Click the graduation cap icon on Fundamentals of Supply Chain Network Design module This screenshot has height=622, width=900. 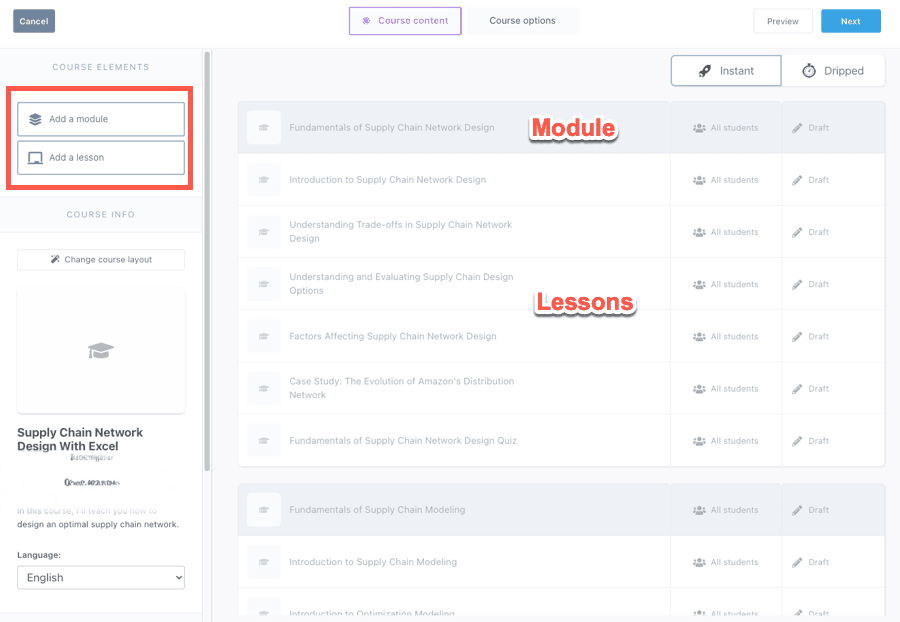[264, 128]
